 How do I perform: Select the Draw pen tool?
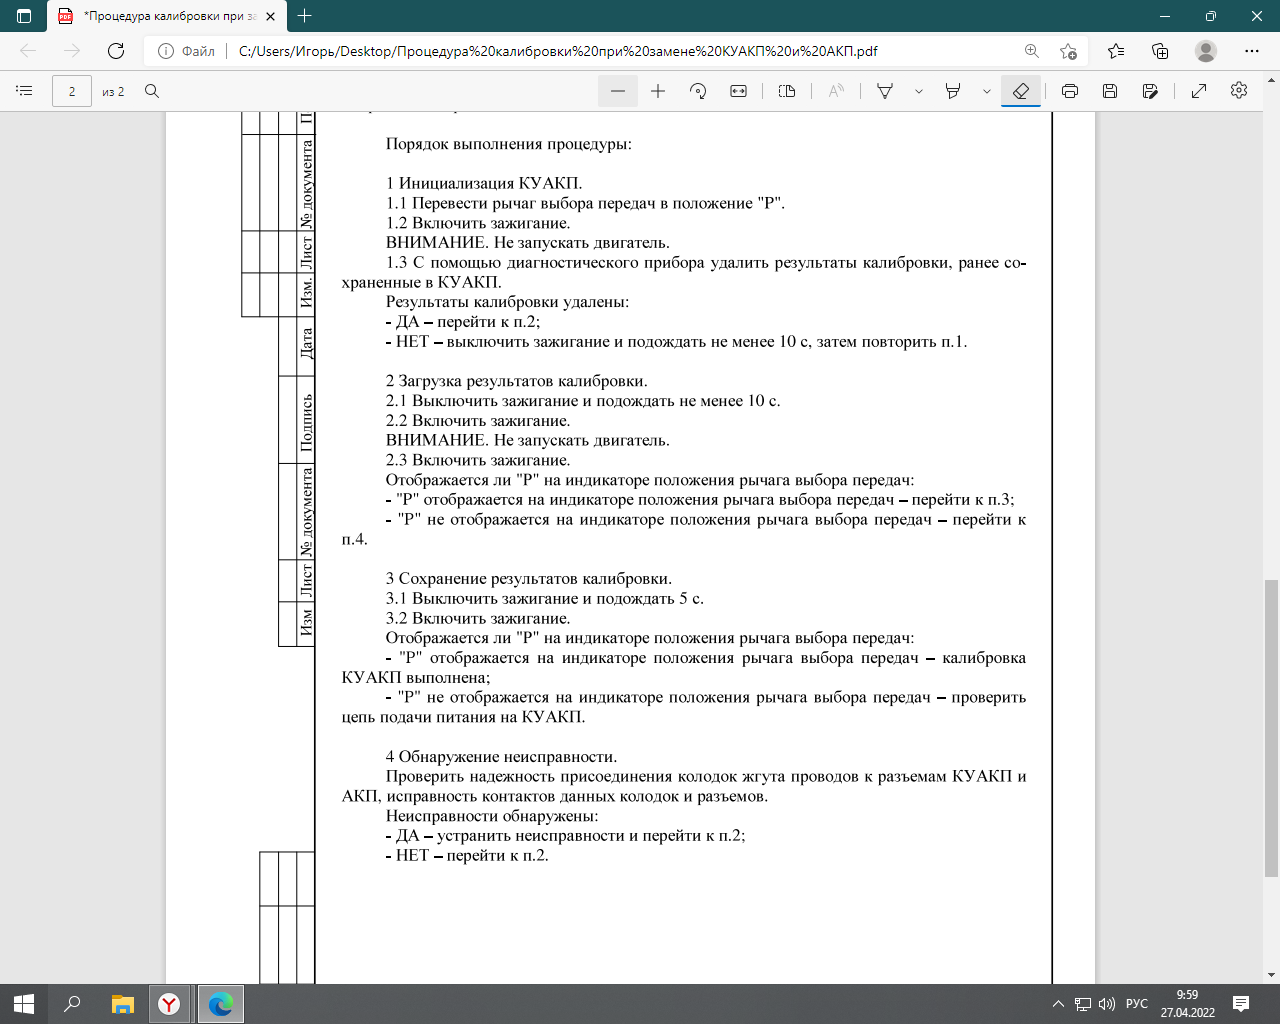click(885, 91)
